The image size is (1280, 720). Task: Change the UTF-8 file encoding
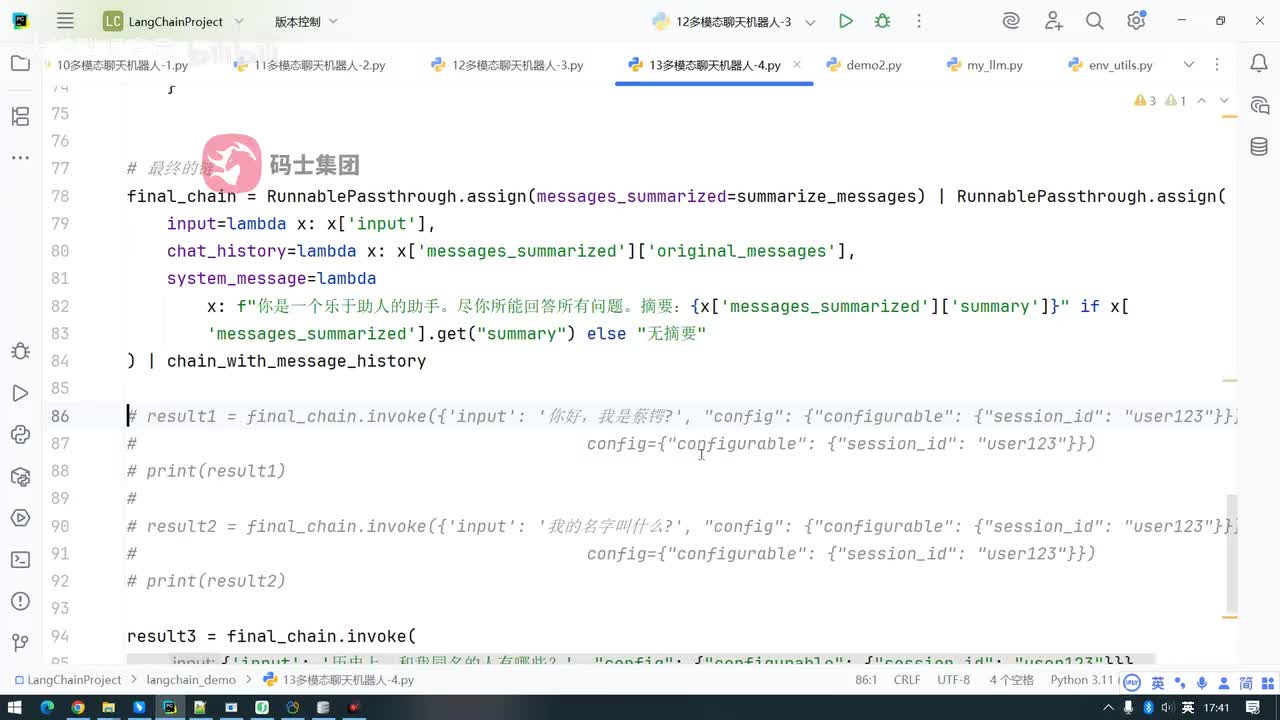954,680
